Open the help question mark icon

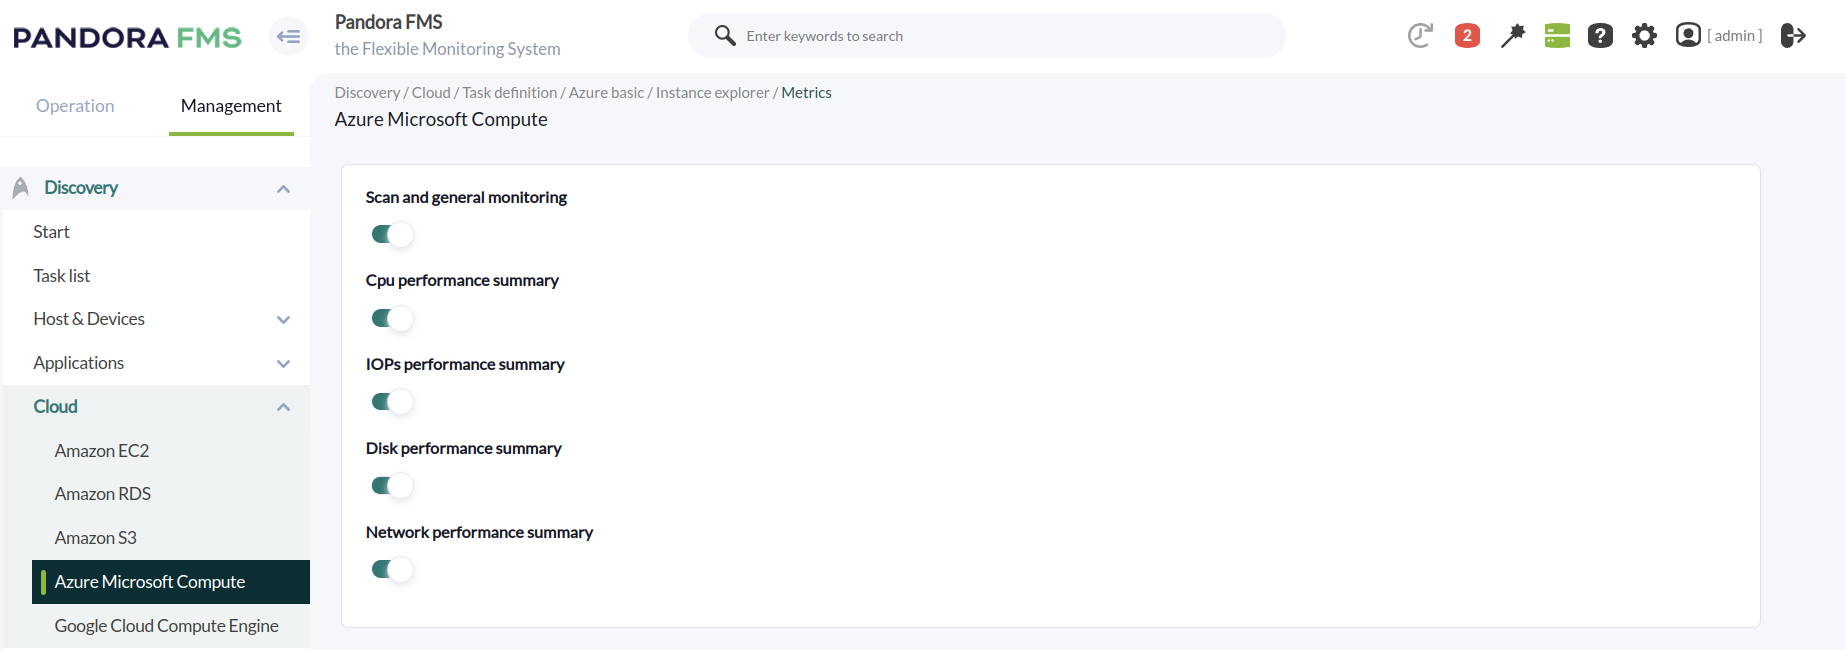click(1600, 36)
